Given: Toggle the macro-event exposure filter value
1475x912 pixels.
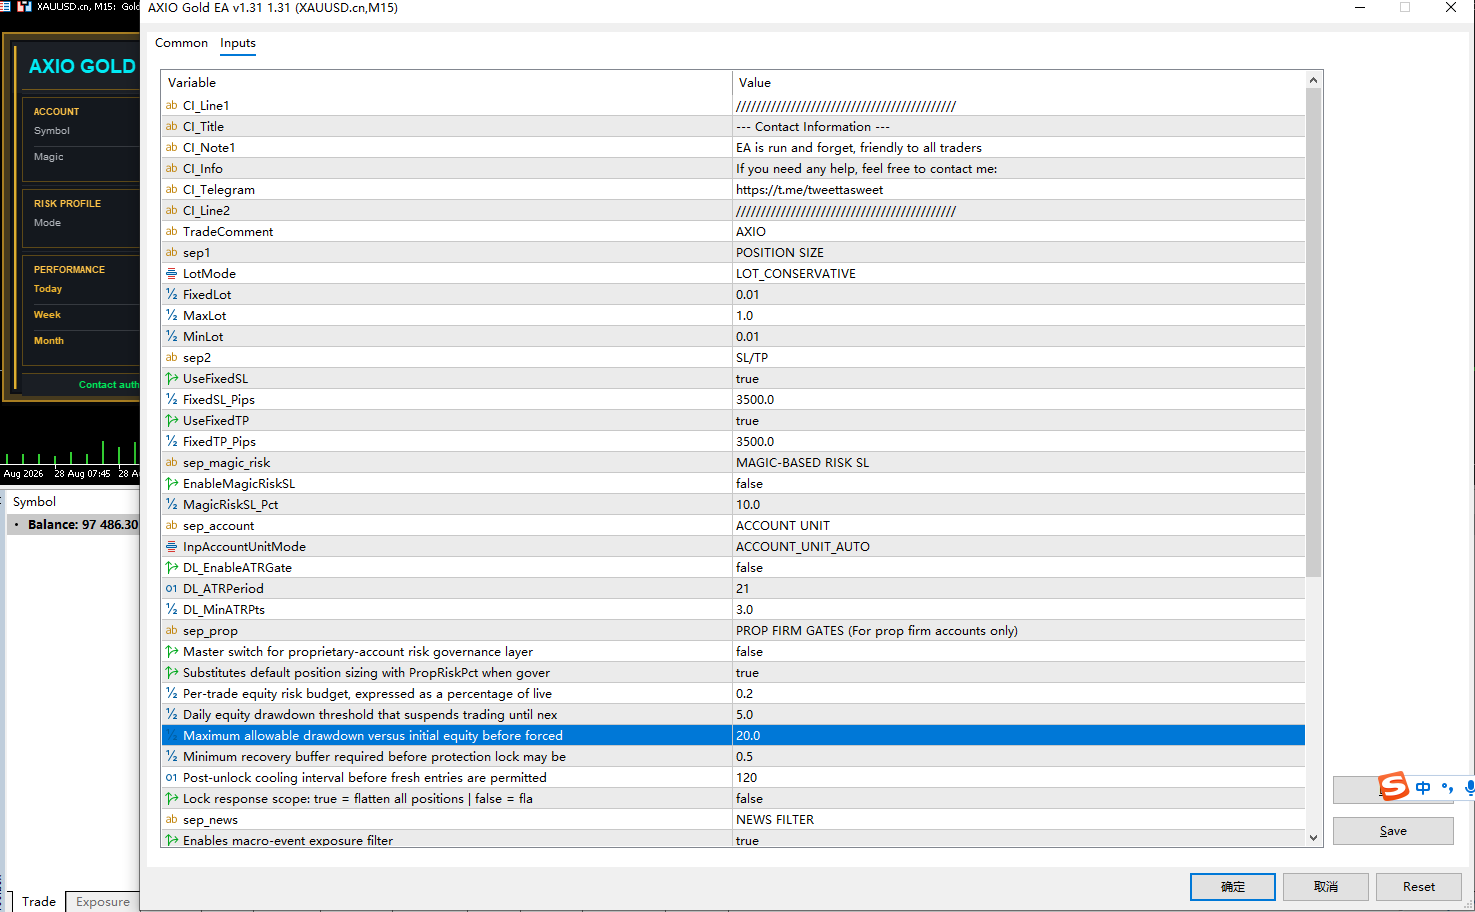Looking at the screenshot, I should tap(1018, 840).
